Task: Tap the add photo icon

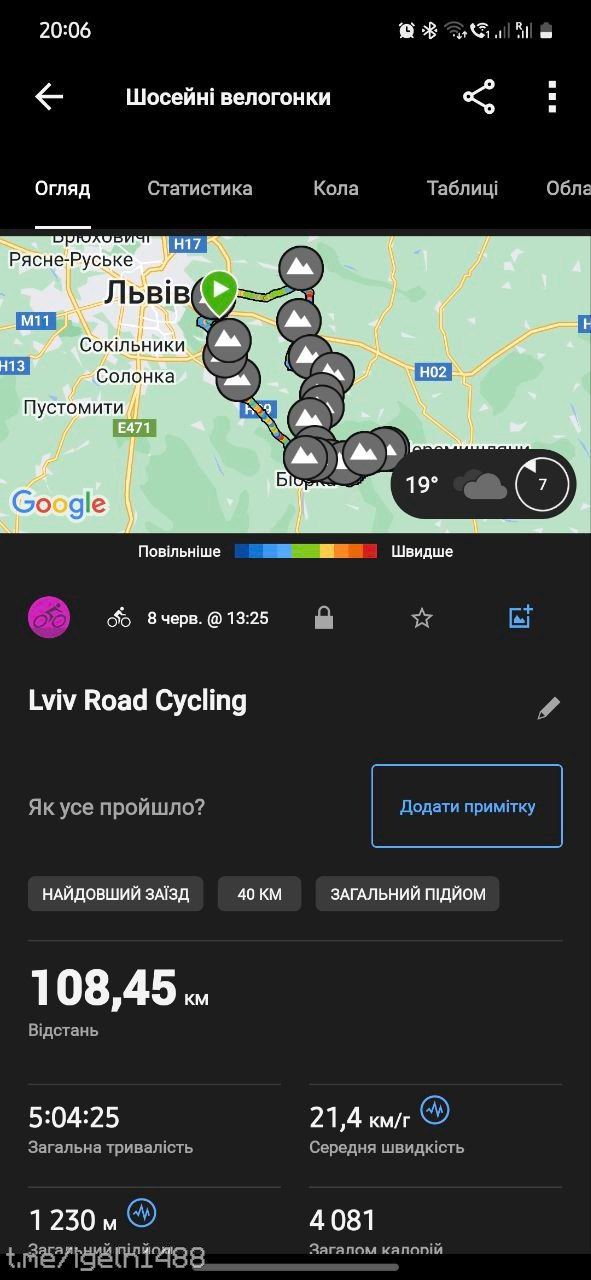Action: point(521,617)
